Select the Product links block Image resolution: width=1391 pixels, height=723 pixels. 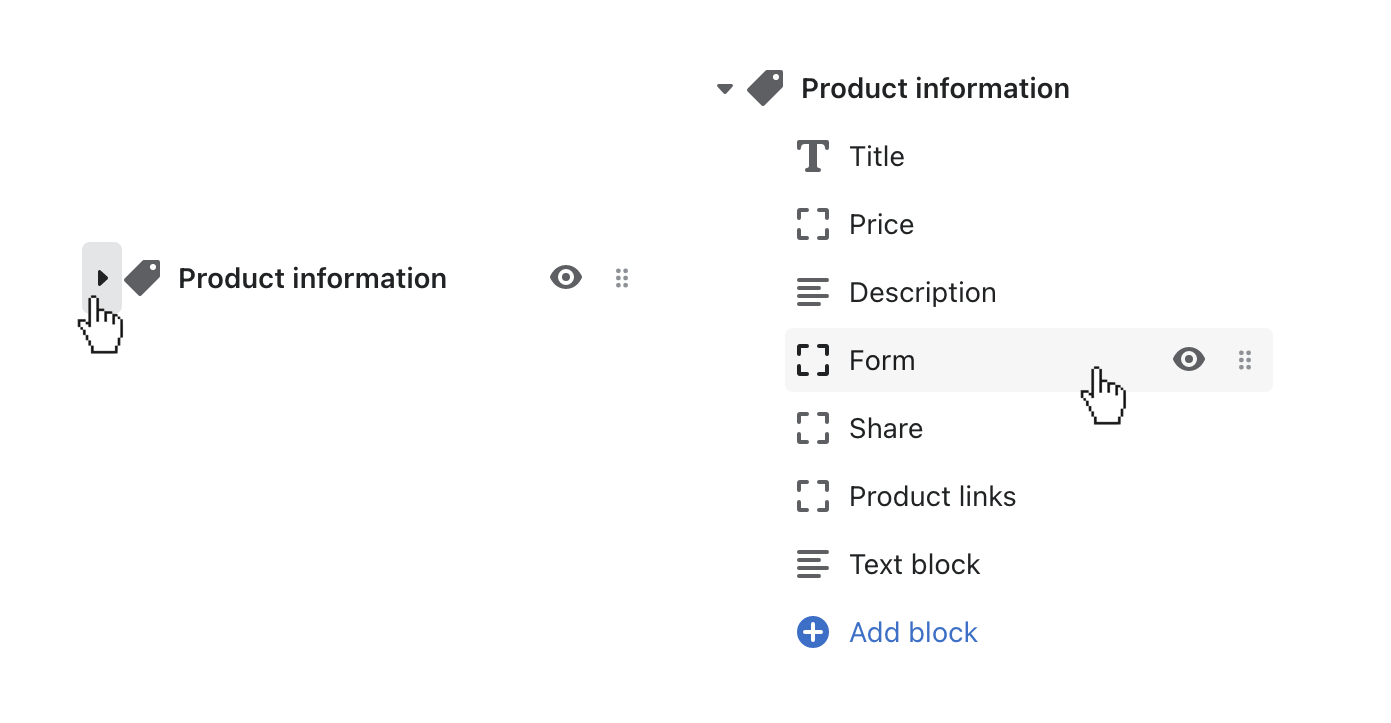point(932,496)
